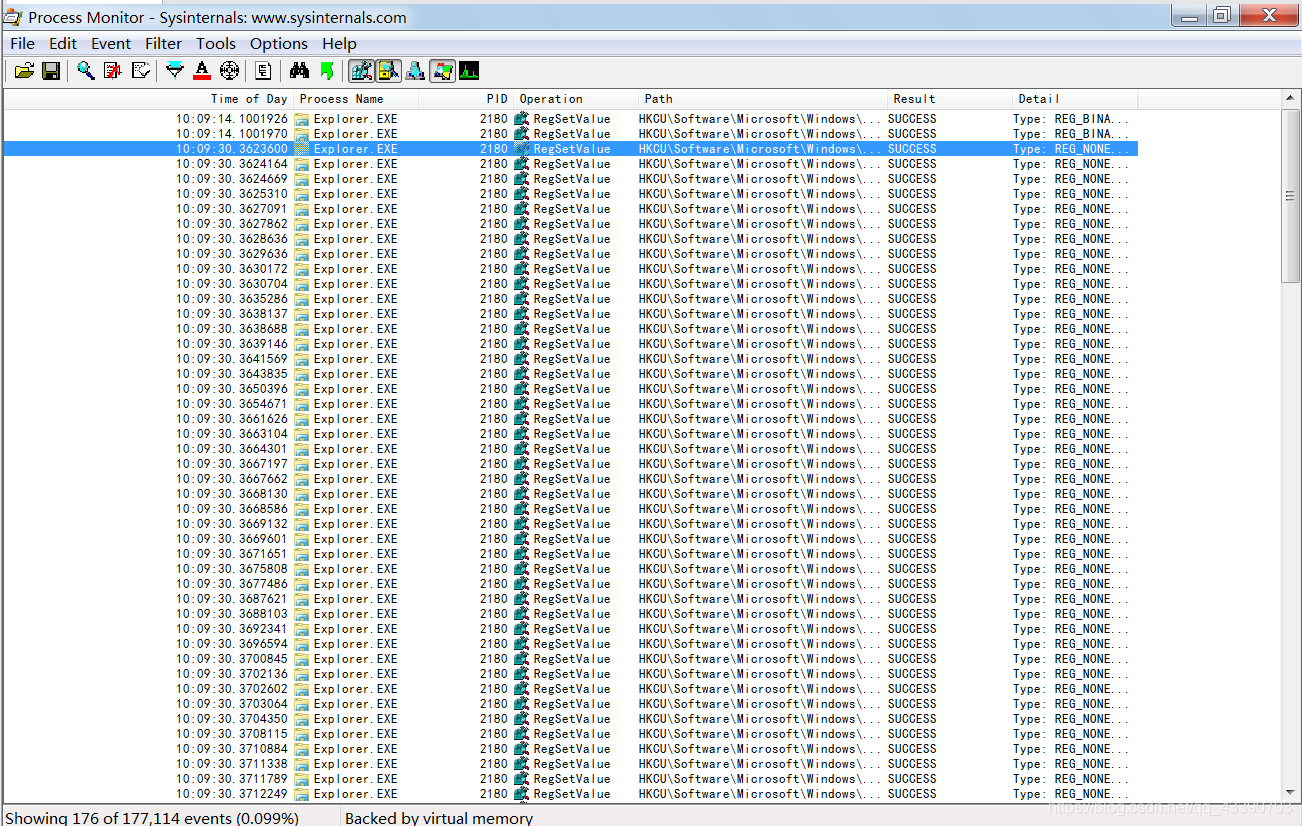Image resolution: width=1302 pixels, height=826 pixels.
Task: Click the RegSetValue icon in row 10:09:30.3710884
Action: pyautogui.click(x=521, y=749)
